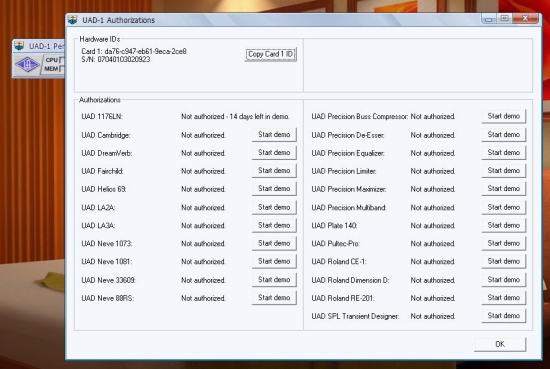Start demo for UAD Neve 88RS
The image size is (550, 369).
tap(274, 298)
